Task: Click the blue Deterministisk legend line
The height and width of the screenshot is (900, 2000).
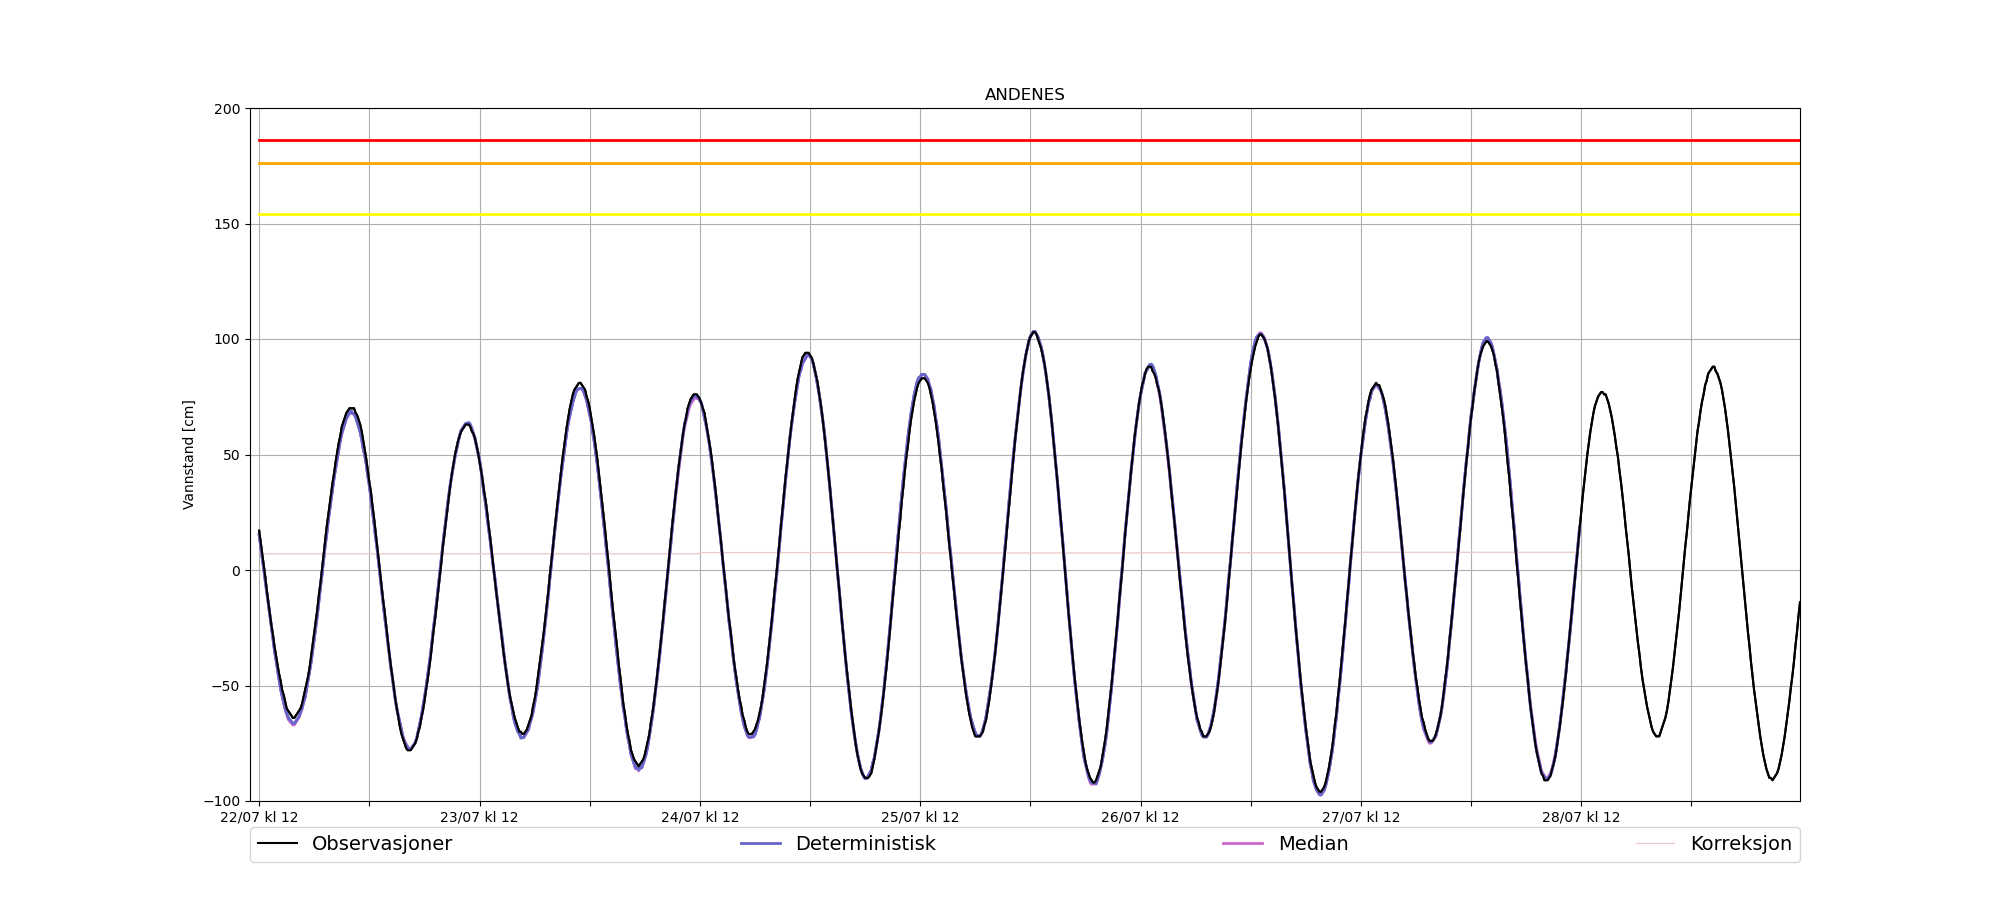Action: (760, 844)
